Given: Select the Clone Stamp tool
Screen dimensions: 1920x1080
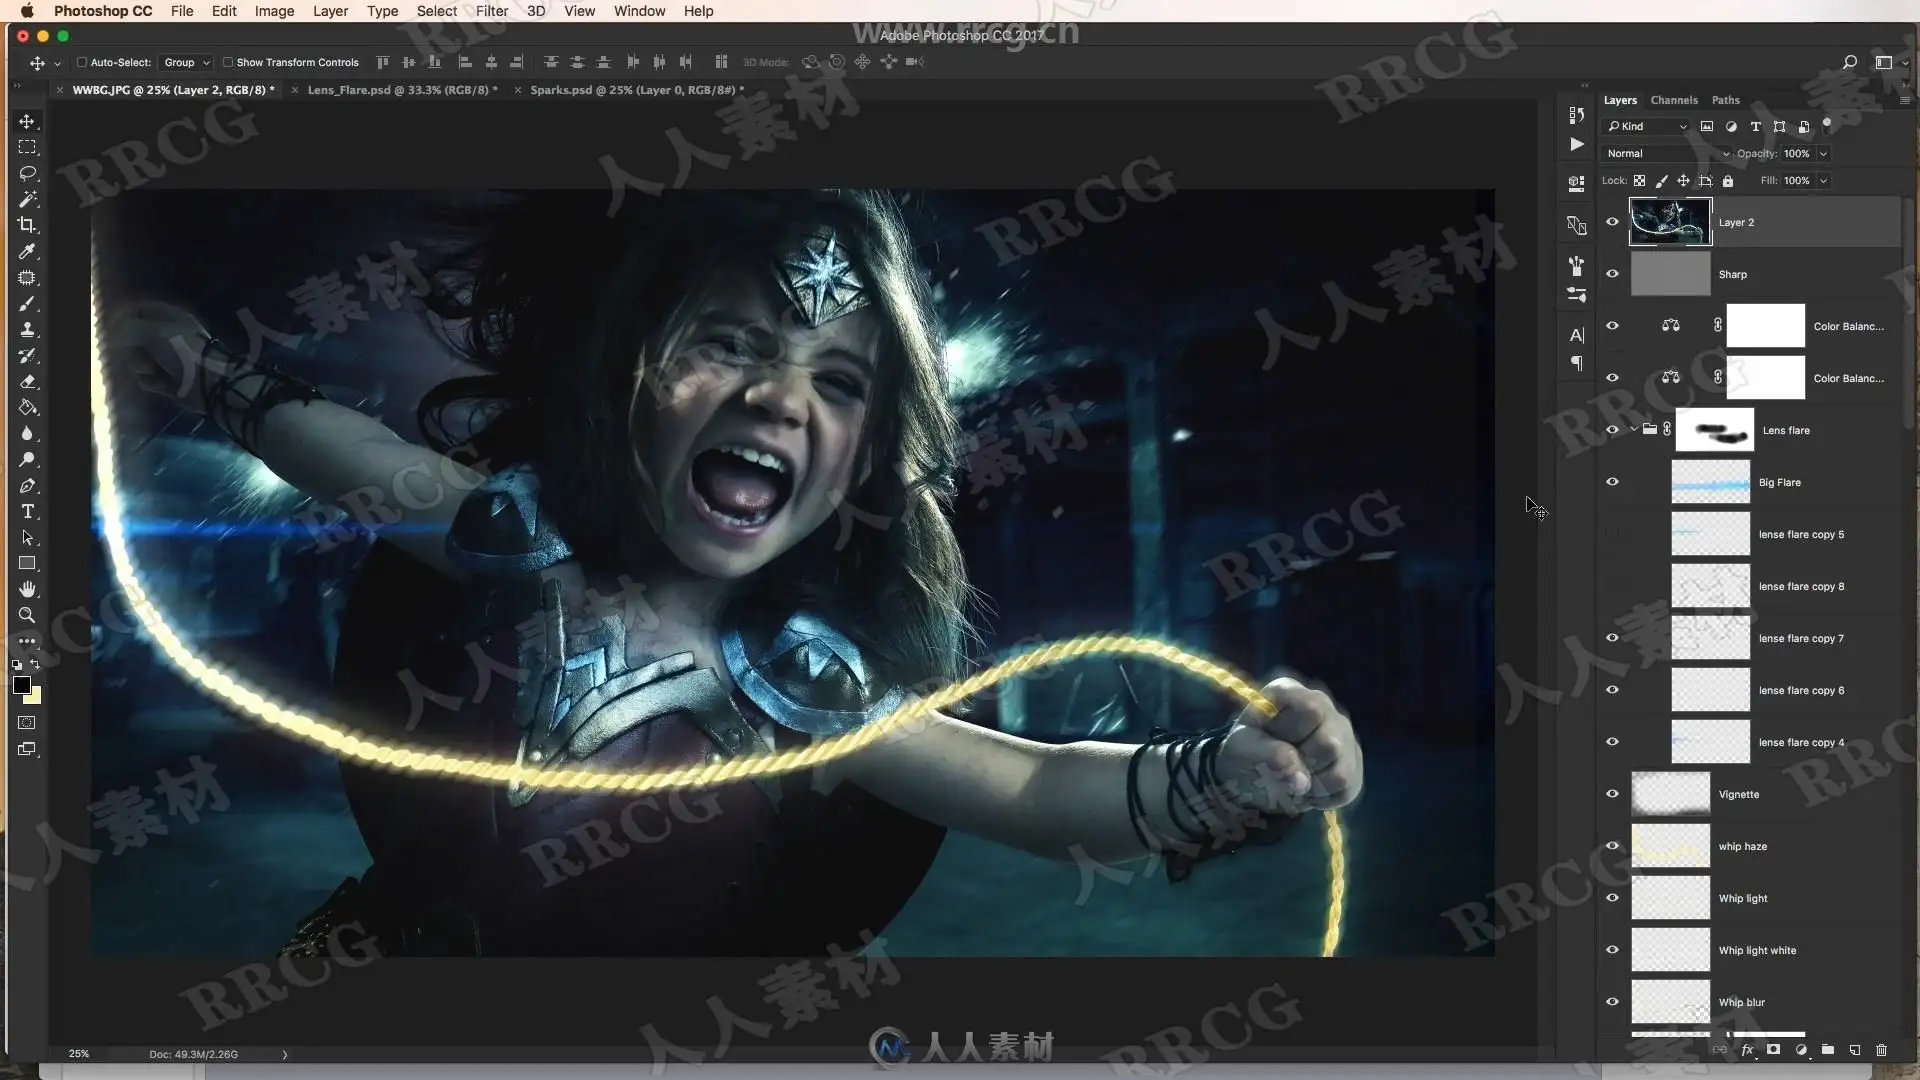Looking at the screenshot, I should tap(27, 329).
